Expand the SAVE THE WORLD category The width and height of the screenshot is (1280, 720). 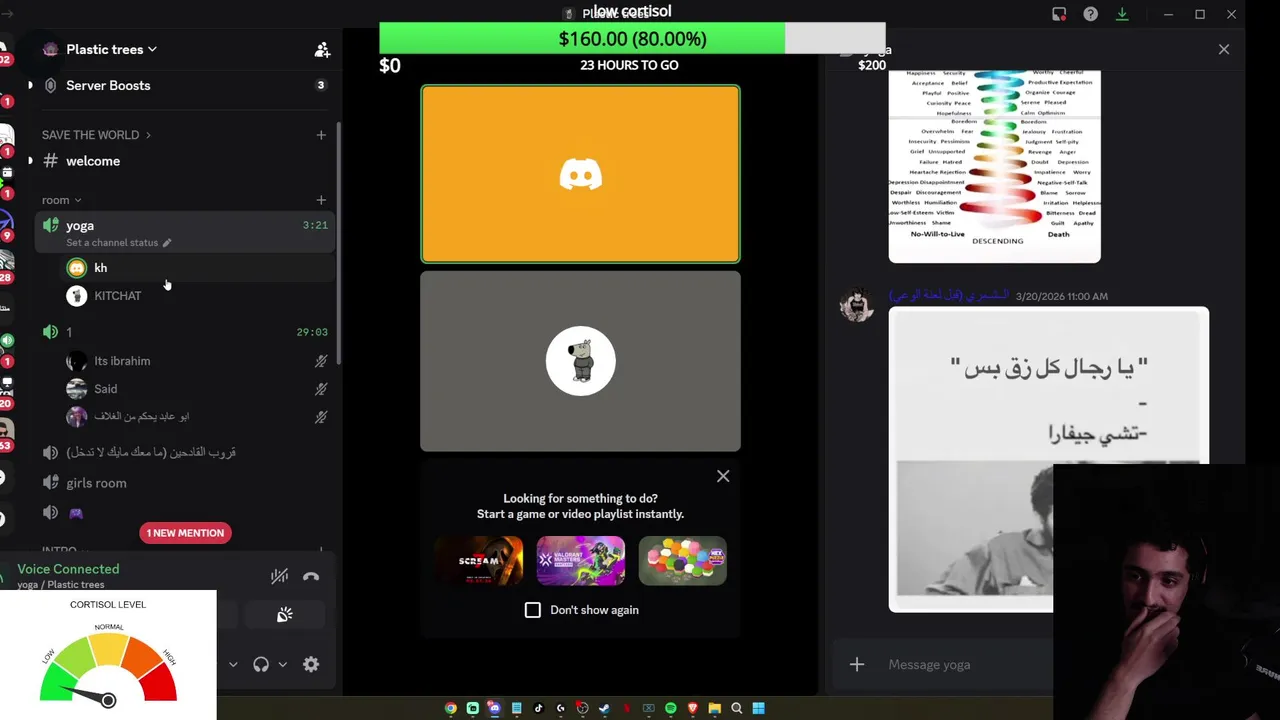pos(96,135)
